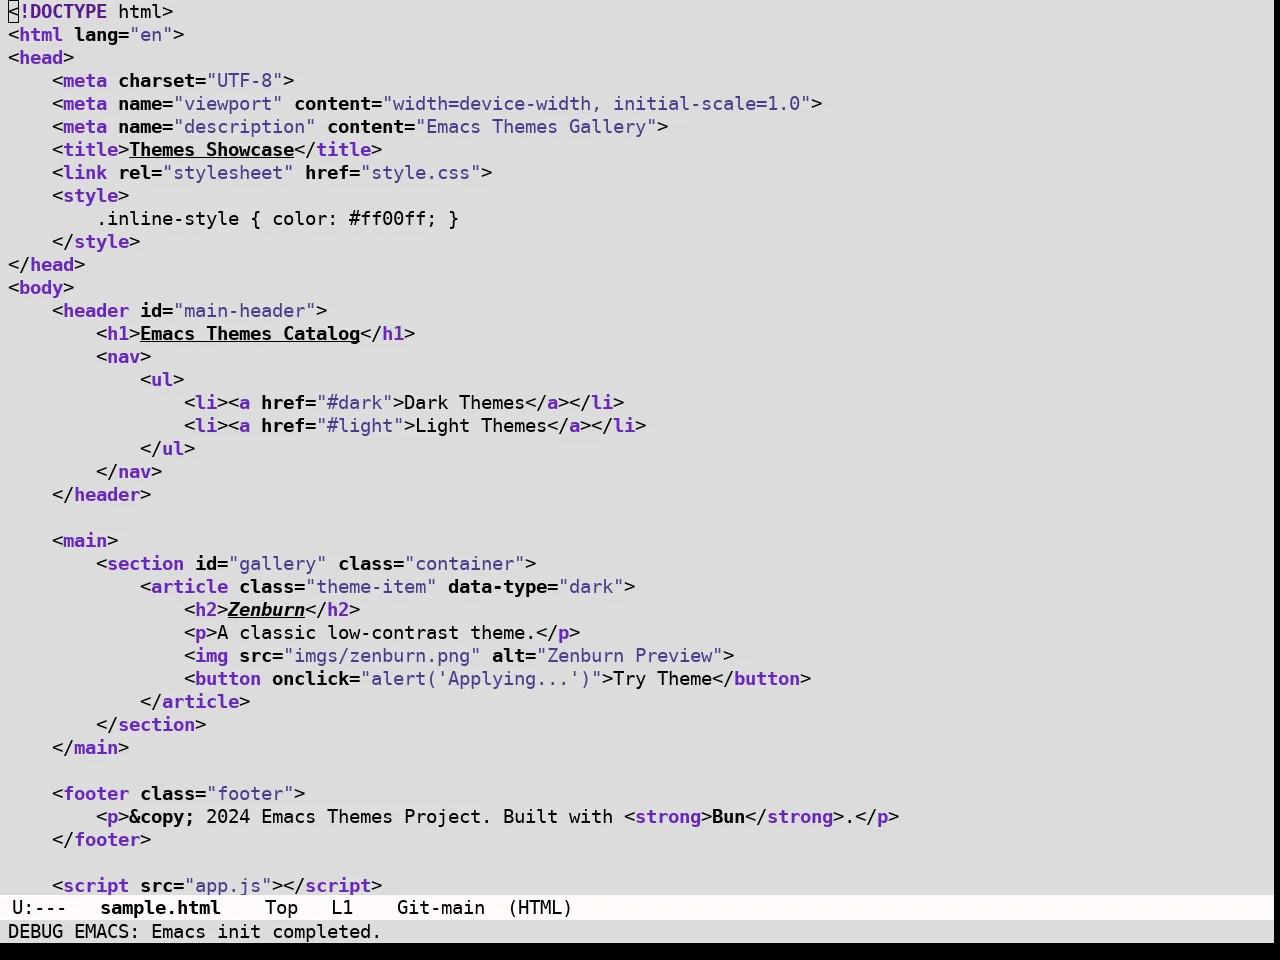Click the "#light" href value
This screenshot has height=960, width=1280.
(360, 426)
